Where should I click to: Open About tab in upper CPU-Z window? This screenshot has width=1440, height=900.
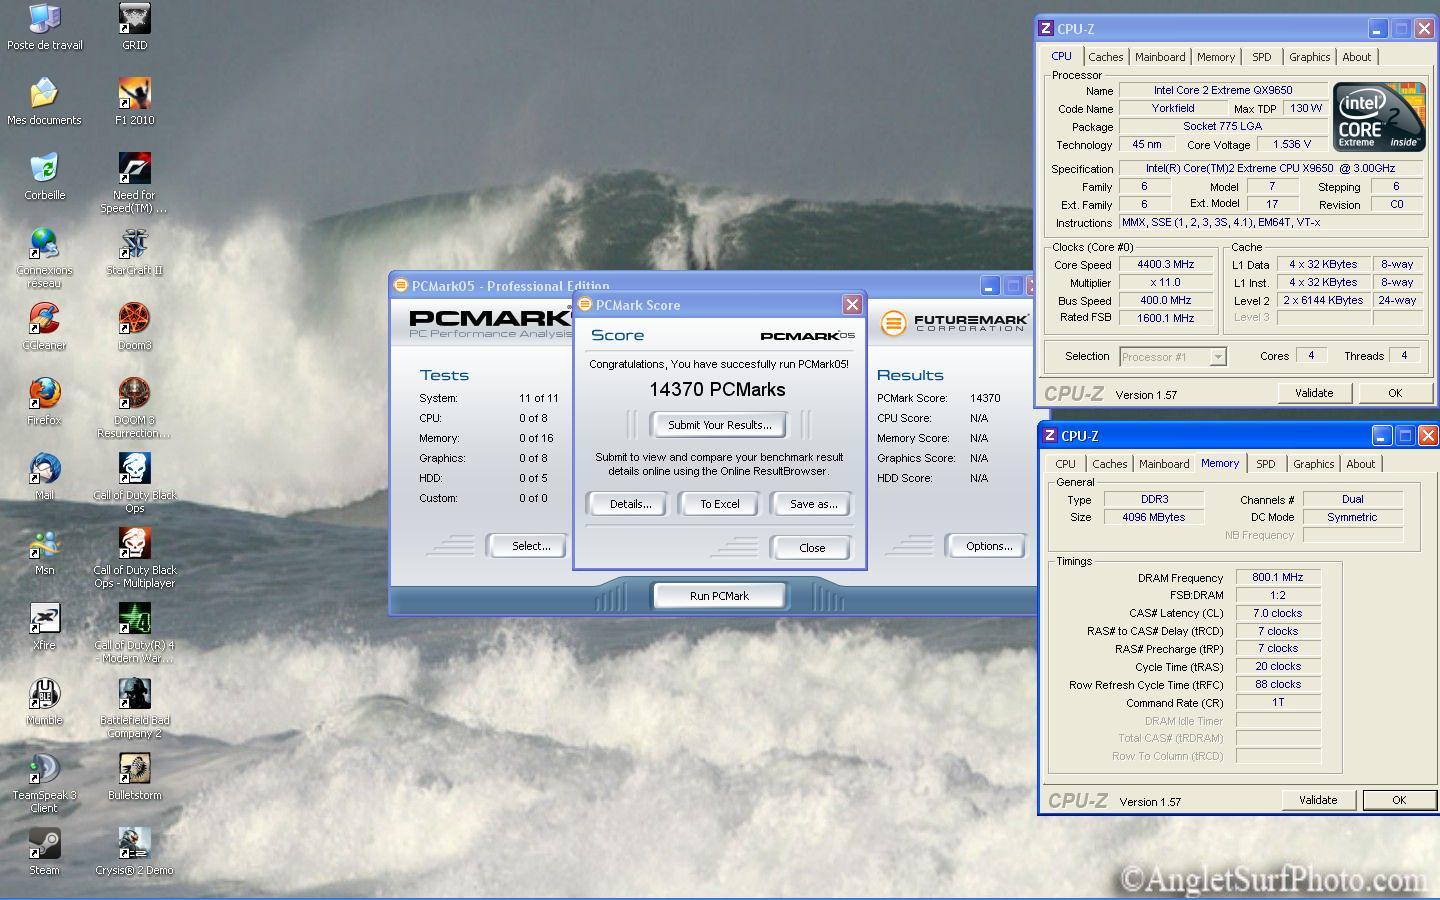tap(1357, 57)
